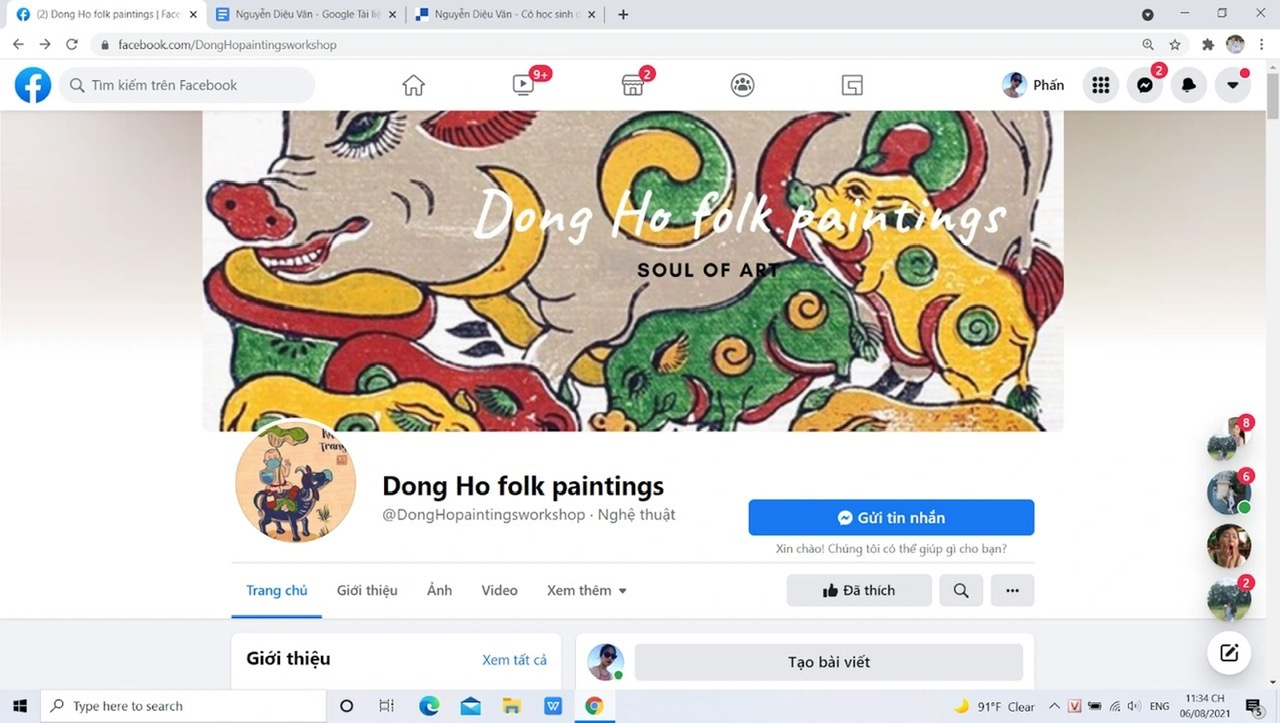Click the Tìm kiếm trên Facebook search field
1280x723 pixels.
[188, 85]
